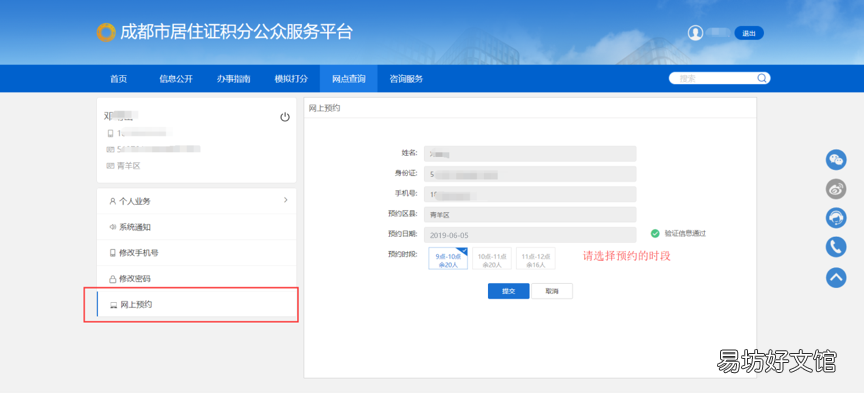The width and height of the screenshot is (864, 393).
Task: Click the phone contact floating icon
Action: pyautogui.click(x=836, y=246)
